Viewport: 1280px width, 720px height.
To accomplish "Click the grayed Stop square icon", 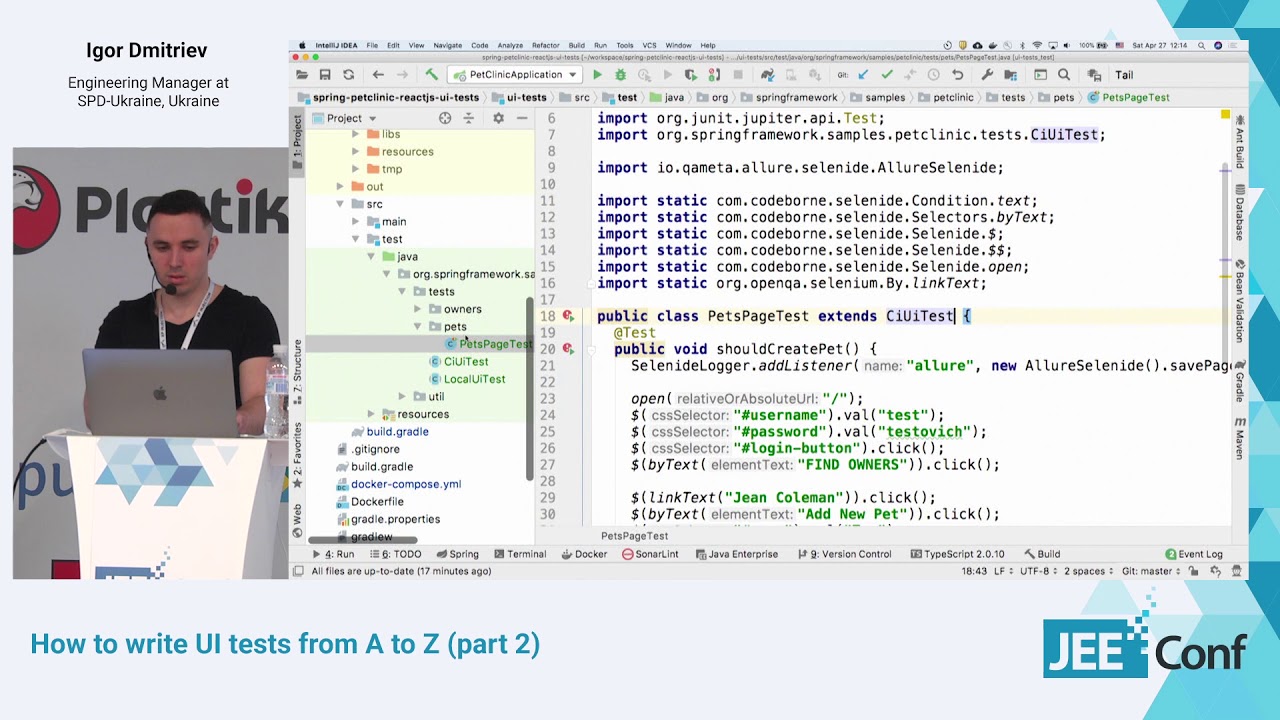I will (738, 75).
